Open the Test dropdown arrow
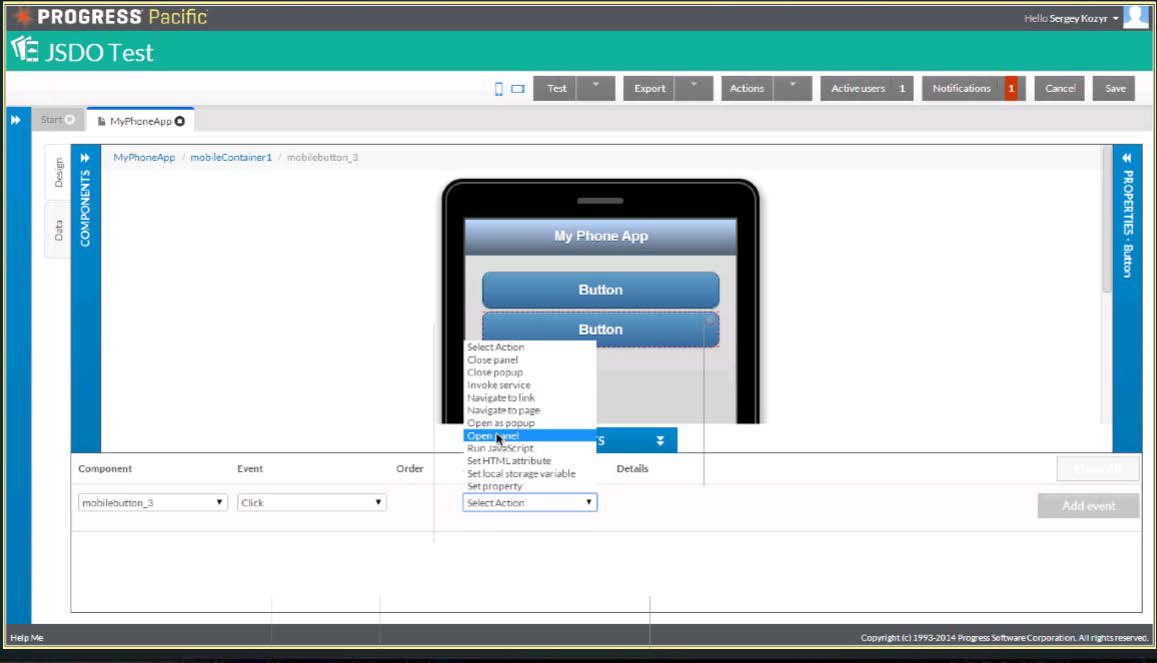Screen dimensions: 1157x663 click(x=597, y=88)
